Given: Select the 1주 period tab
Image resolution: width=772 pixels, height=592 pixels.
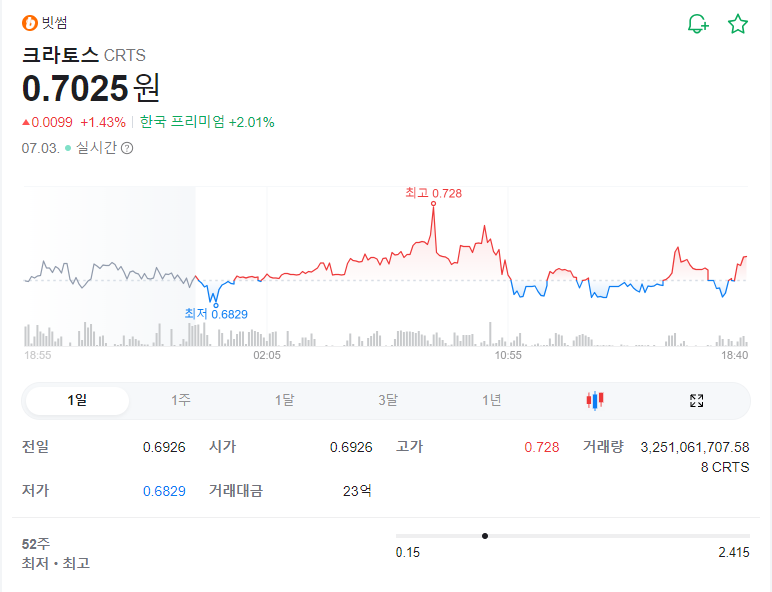Looking at the screenshot, I should (181, 401).
